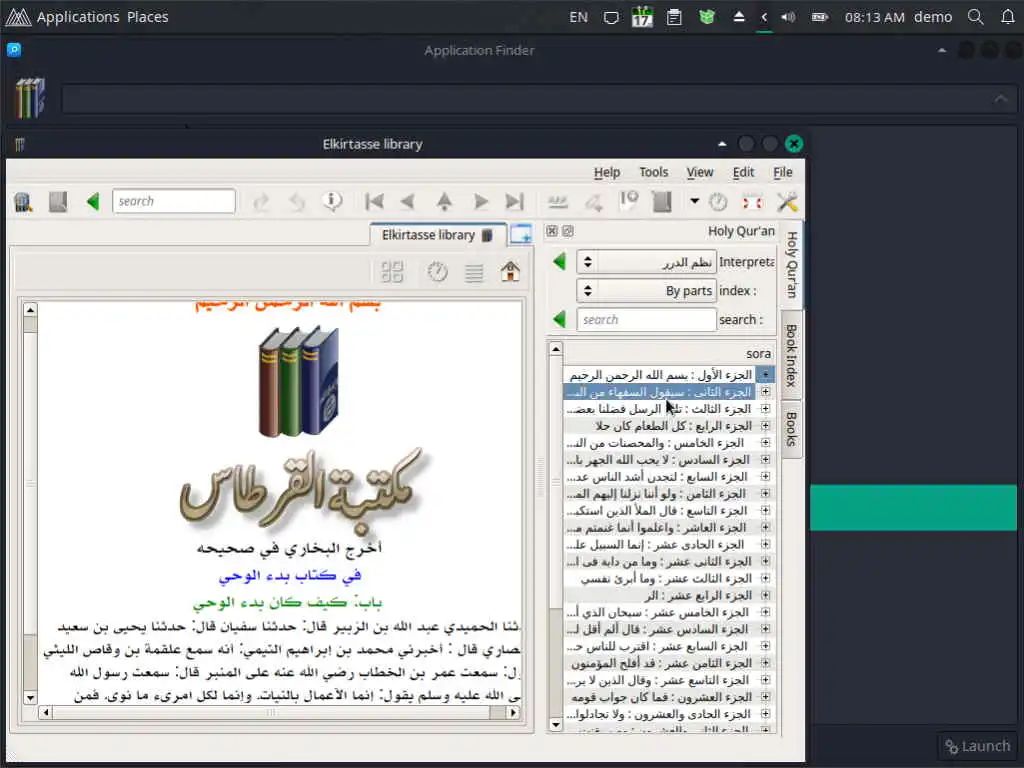Expand the الجزء الثالث tree item
The height and width of the screenshot is (768, 1024).
(765, 409)
